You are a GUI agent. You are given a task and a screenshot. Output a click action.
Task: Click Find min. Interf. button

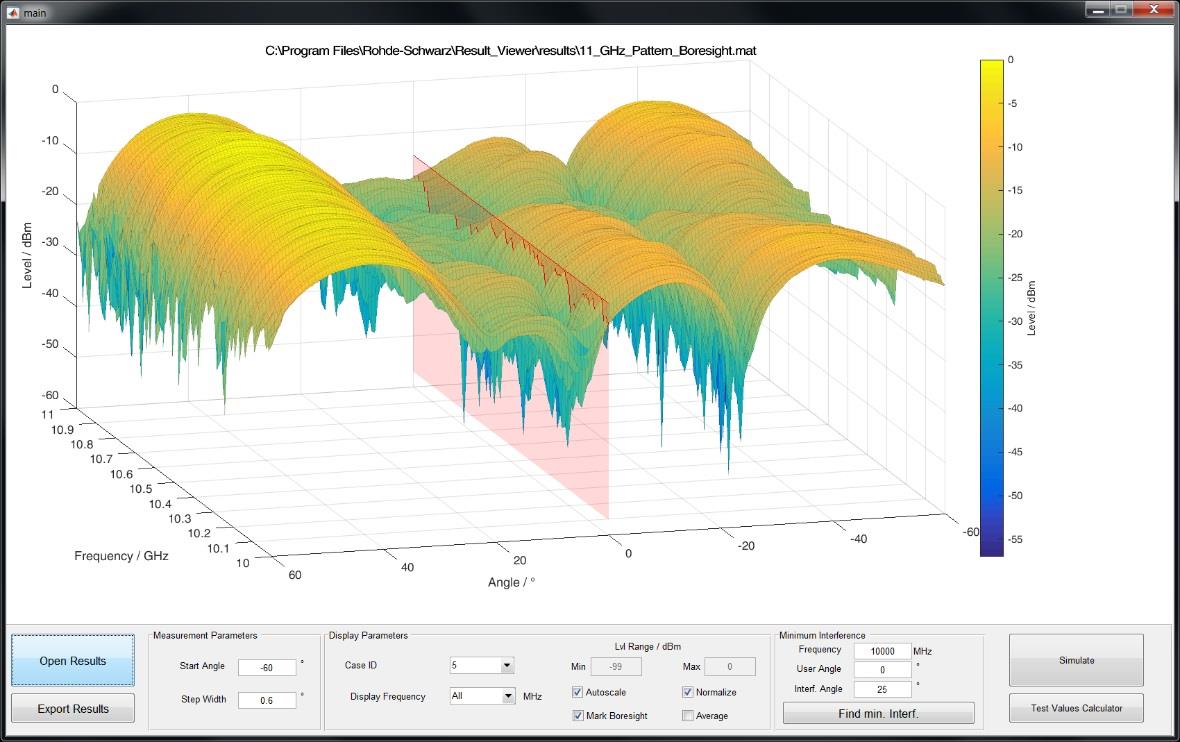pos(878,713)
